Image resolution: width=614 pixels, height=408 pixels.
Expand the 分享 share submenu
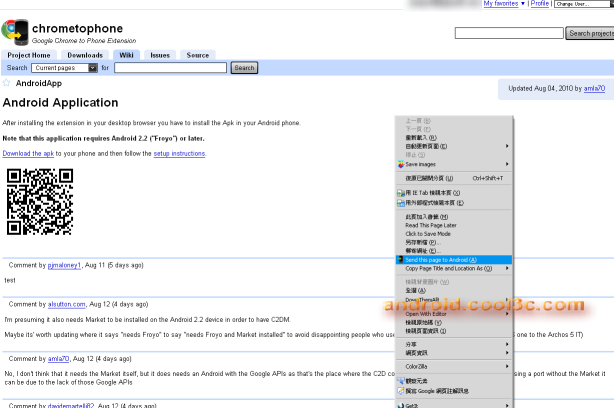[x=453, y=344]
